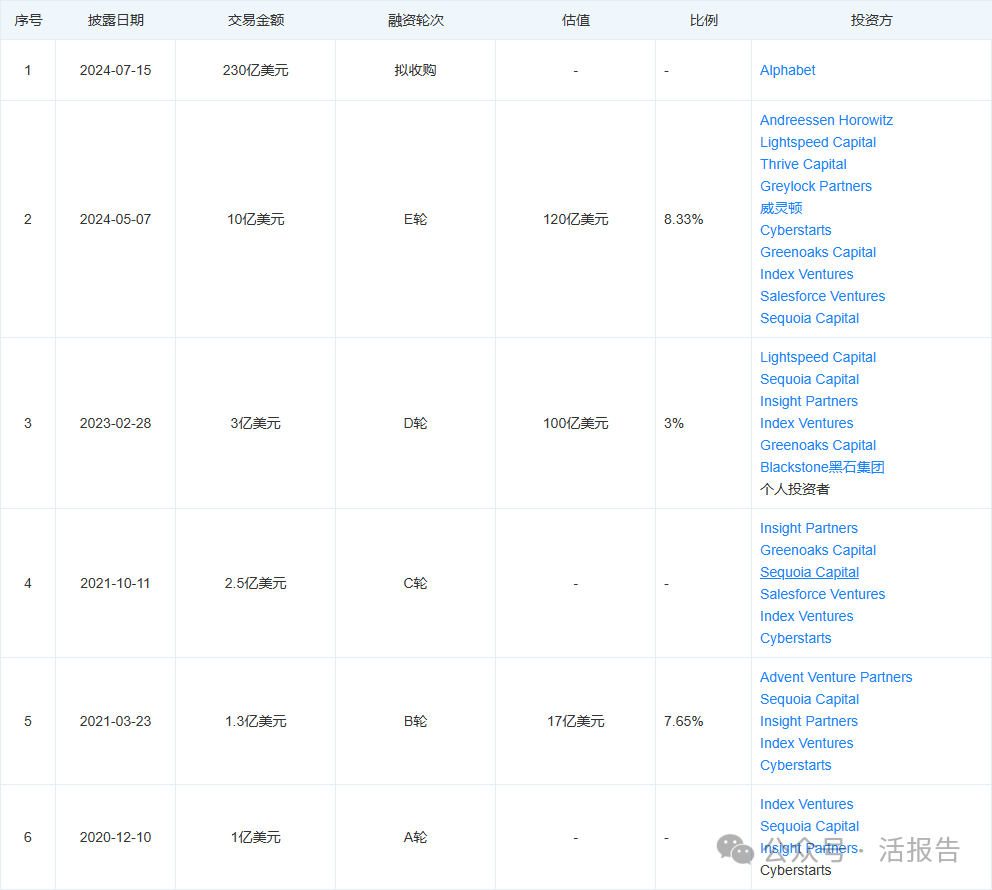This screenshot has height=890, width=992.
Task: Click the Greylock Partners link
Action: 815,186
